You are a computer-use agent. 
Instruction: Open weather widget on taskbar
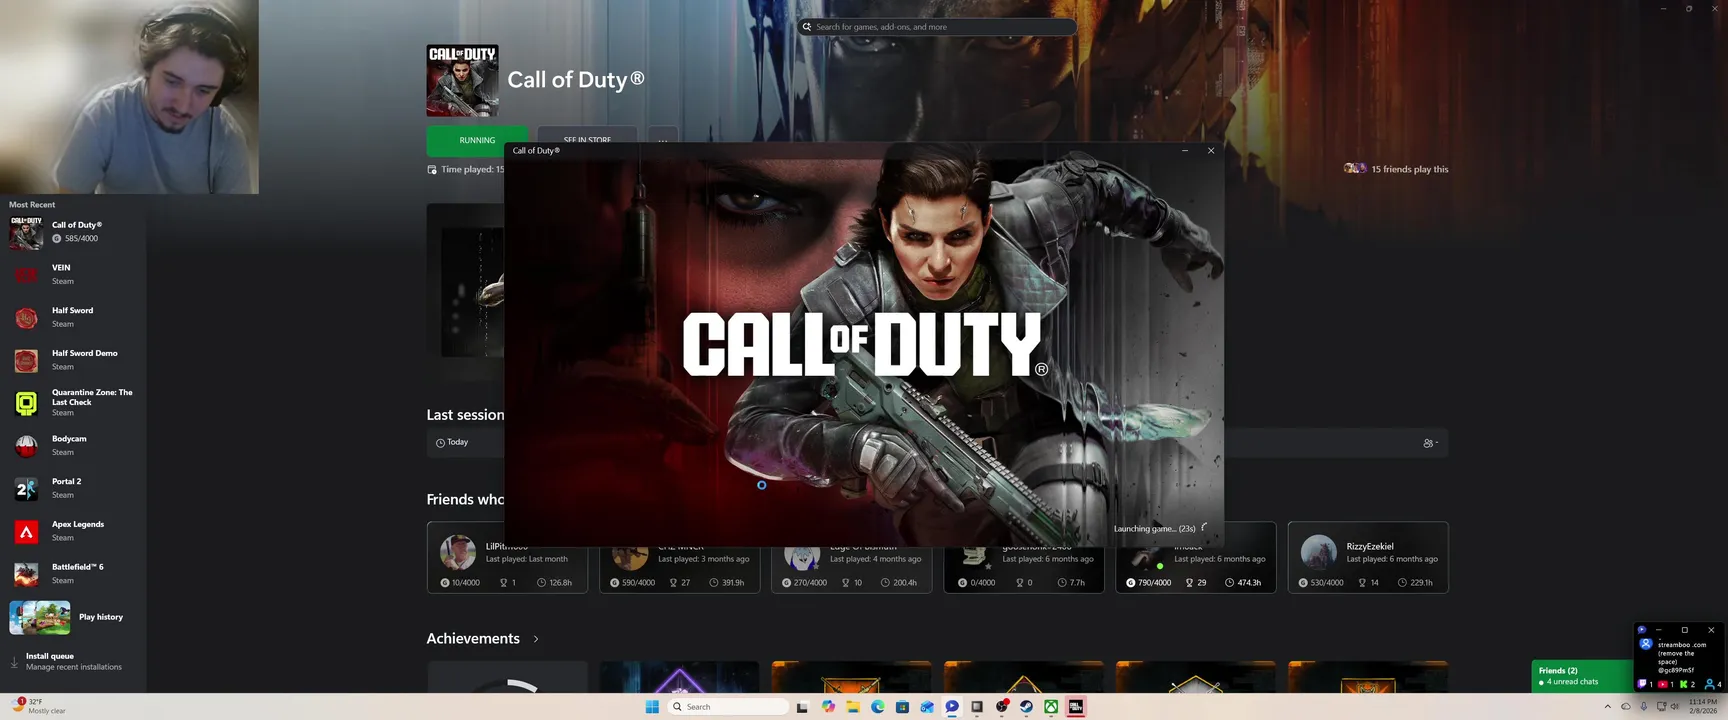pos(40,706)
